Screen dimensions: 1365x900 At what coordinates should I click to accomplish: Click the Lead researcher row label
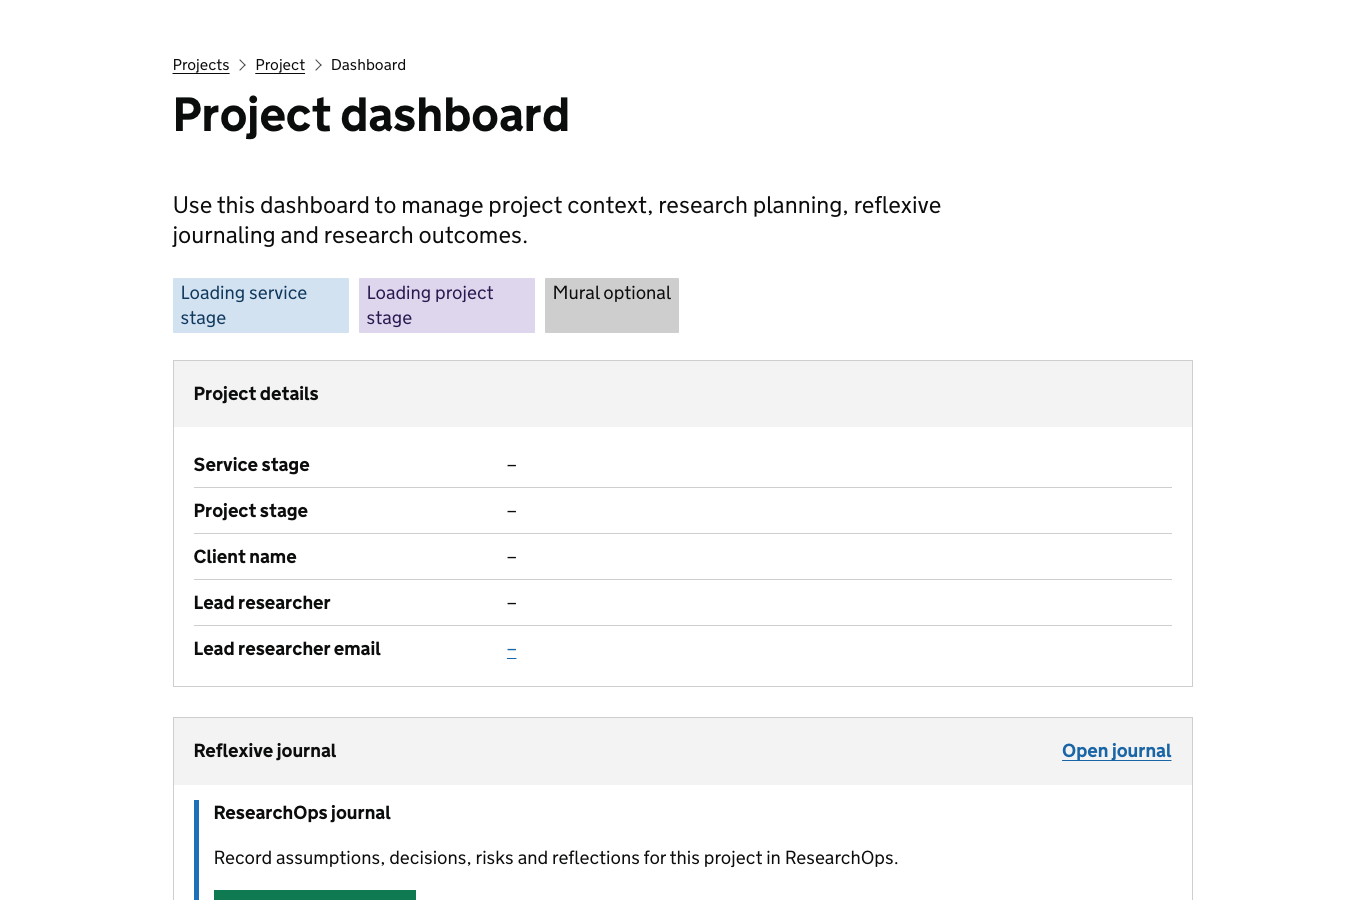coord(262,603)
